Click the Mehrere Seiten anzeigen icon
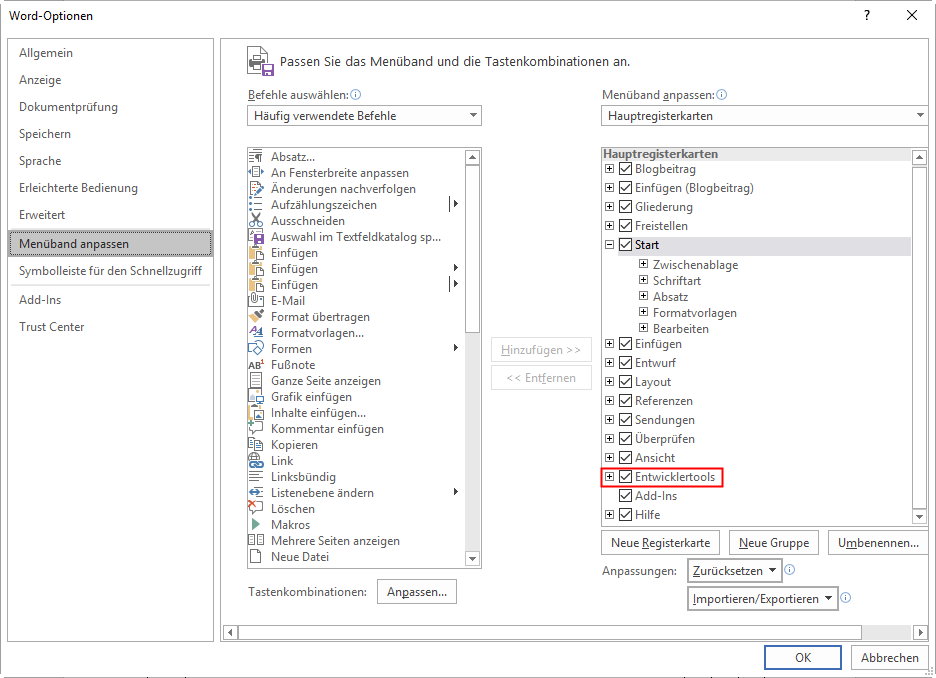 click(x=255, y=541)
